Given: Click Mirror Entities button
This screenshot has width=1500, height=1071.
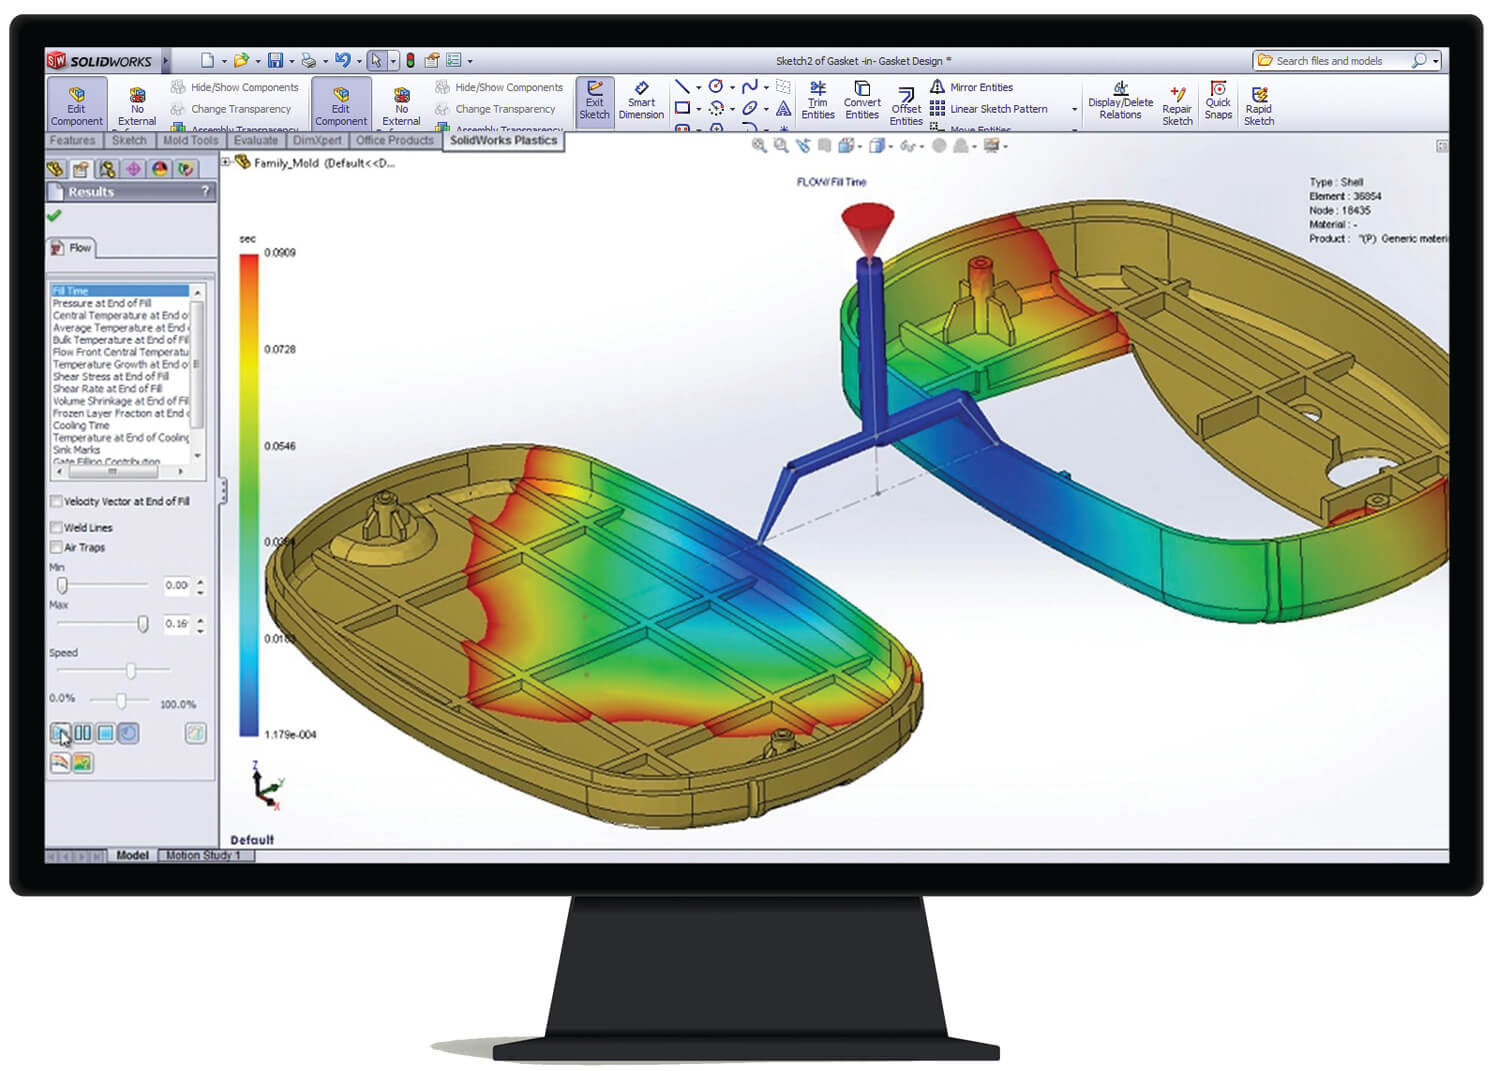Looking at the screenshot, I should click(971, 87).
